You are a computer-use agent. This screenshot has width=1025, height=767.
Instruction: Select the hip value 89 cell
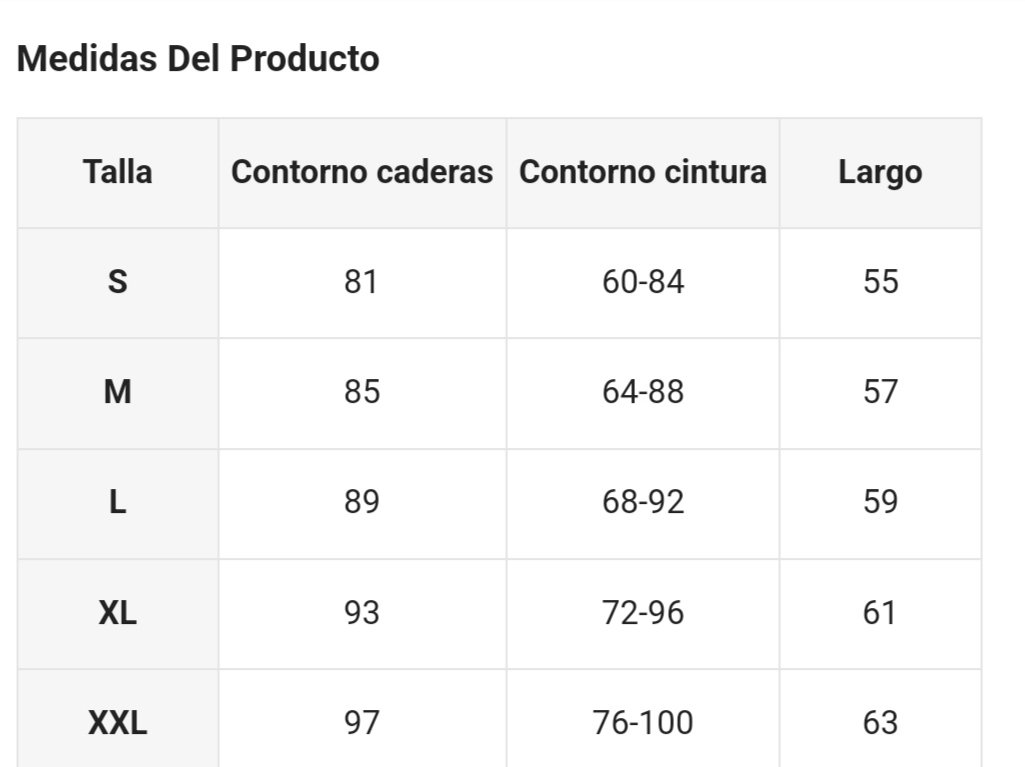click(362, 503)
